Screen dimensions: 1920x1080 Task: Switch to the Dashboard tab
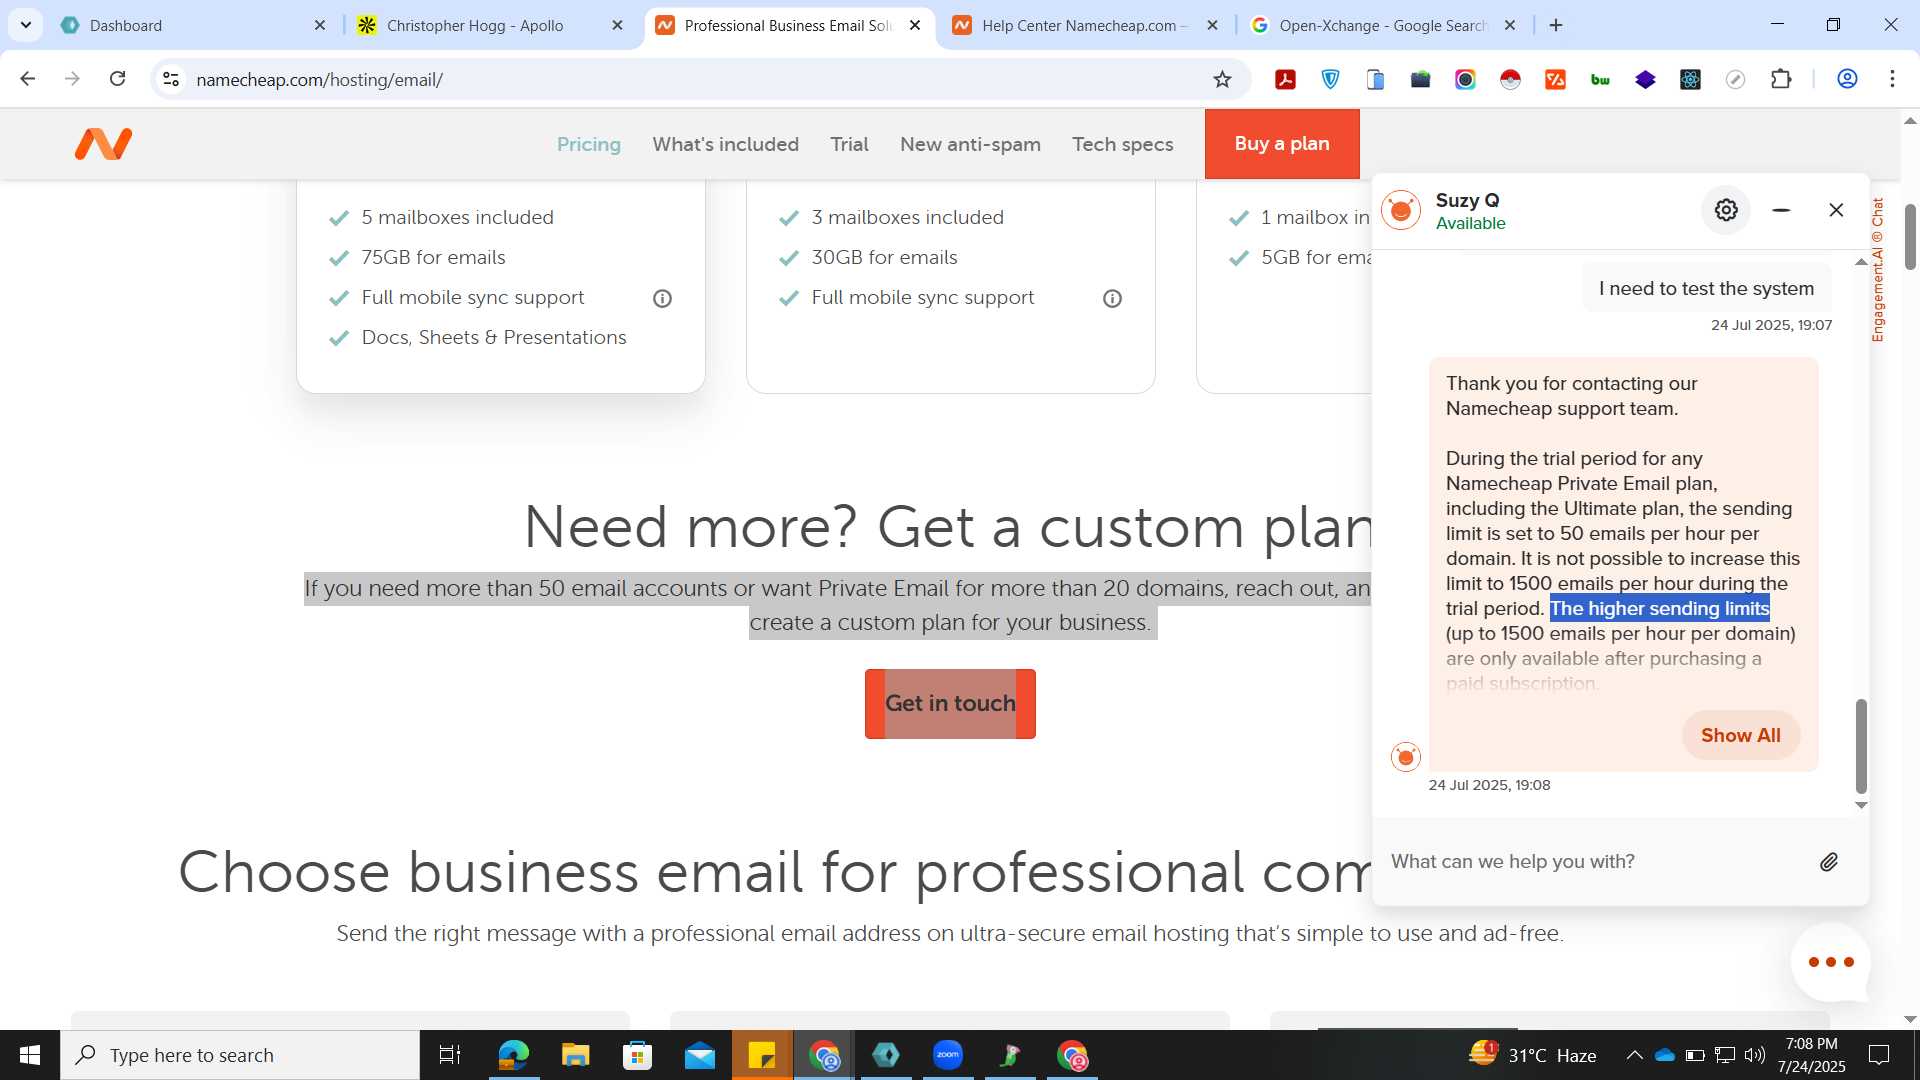pos(192,25)
